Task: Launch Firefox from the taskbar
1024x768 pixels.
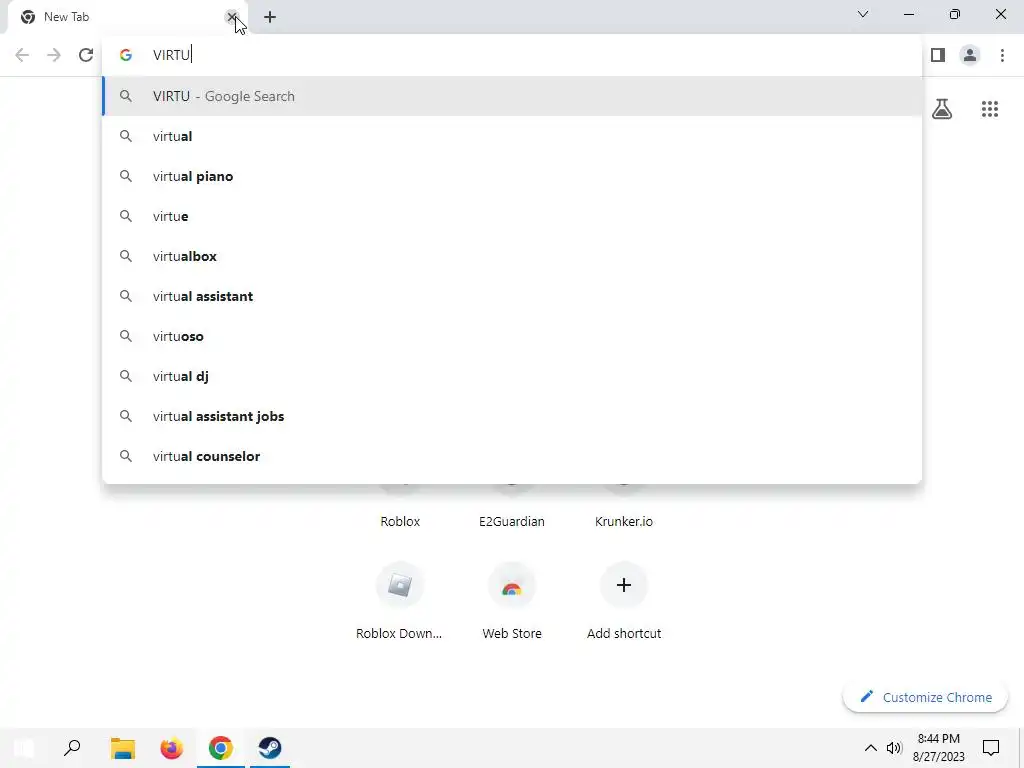Action: (172, 748)
